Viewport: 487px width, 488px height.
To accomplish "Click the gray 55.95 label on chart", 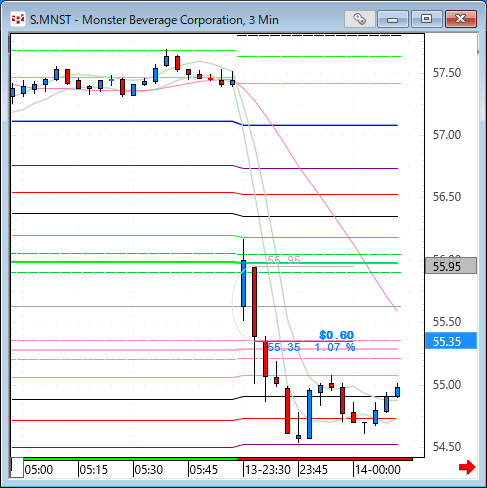I will [284, 260].
